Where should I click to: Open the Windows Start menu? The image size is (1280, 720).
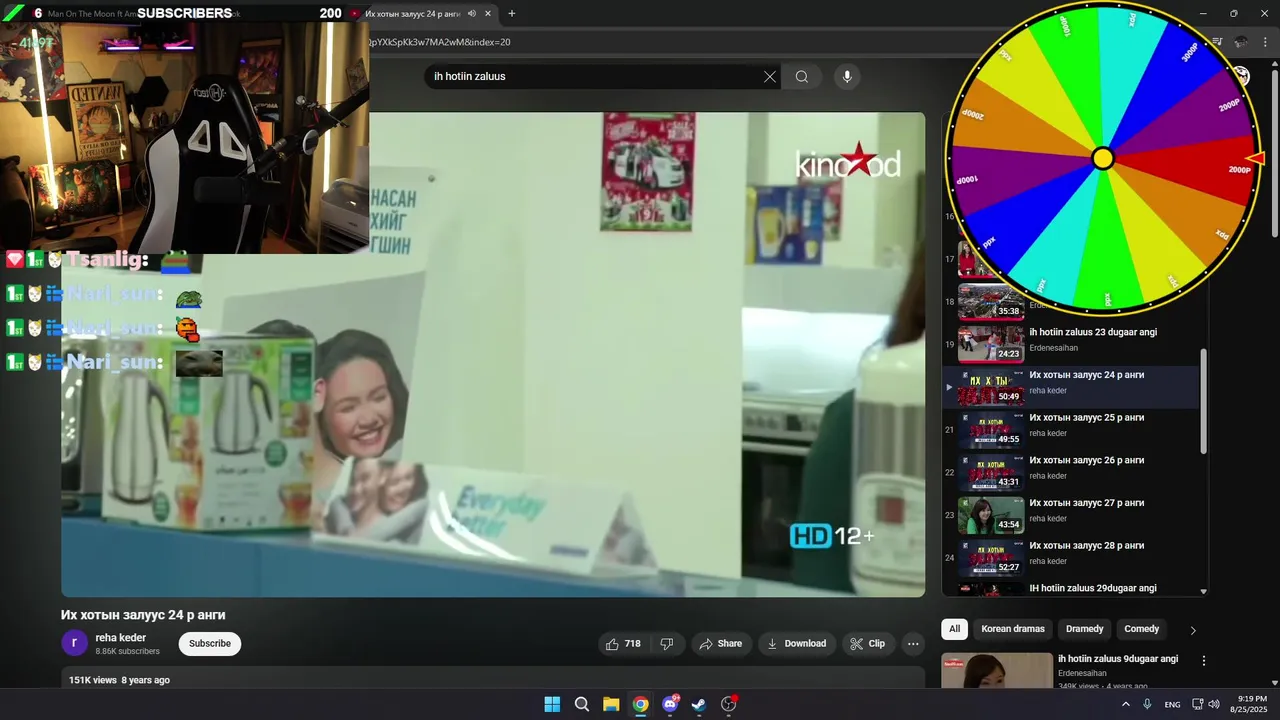click(x=552, y=704)
